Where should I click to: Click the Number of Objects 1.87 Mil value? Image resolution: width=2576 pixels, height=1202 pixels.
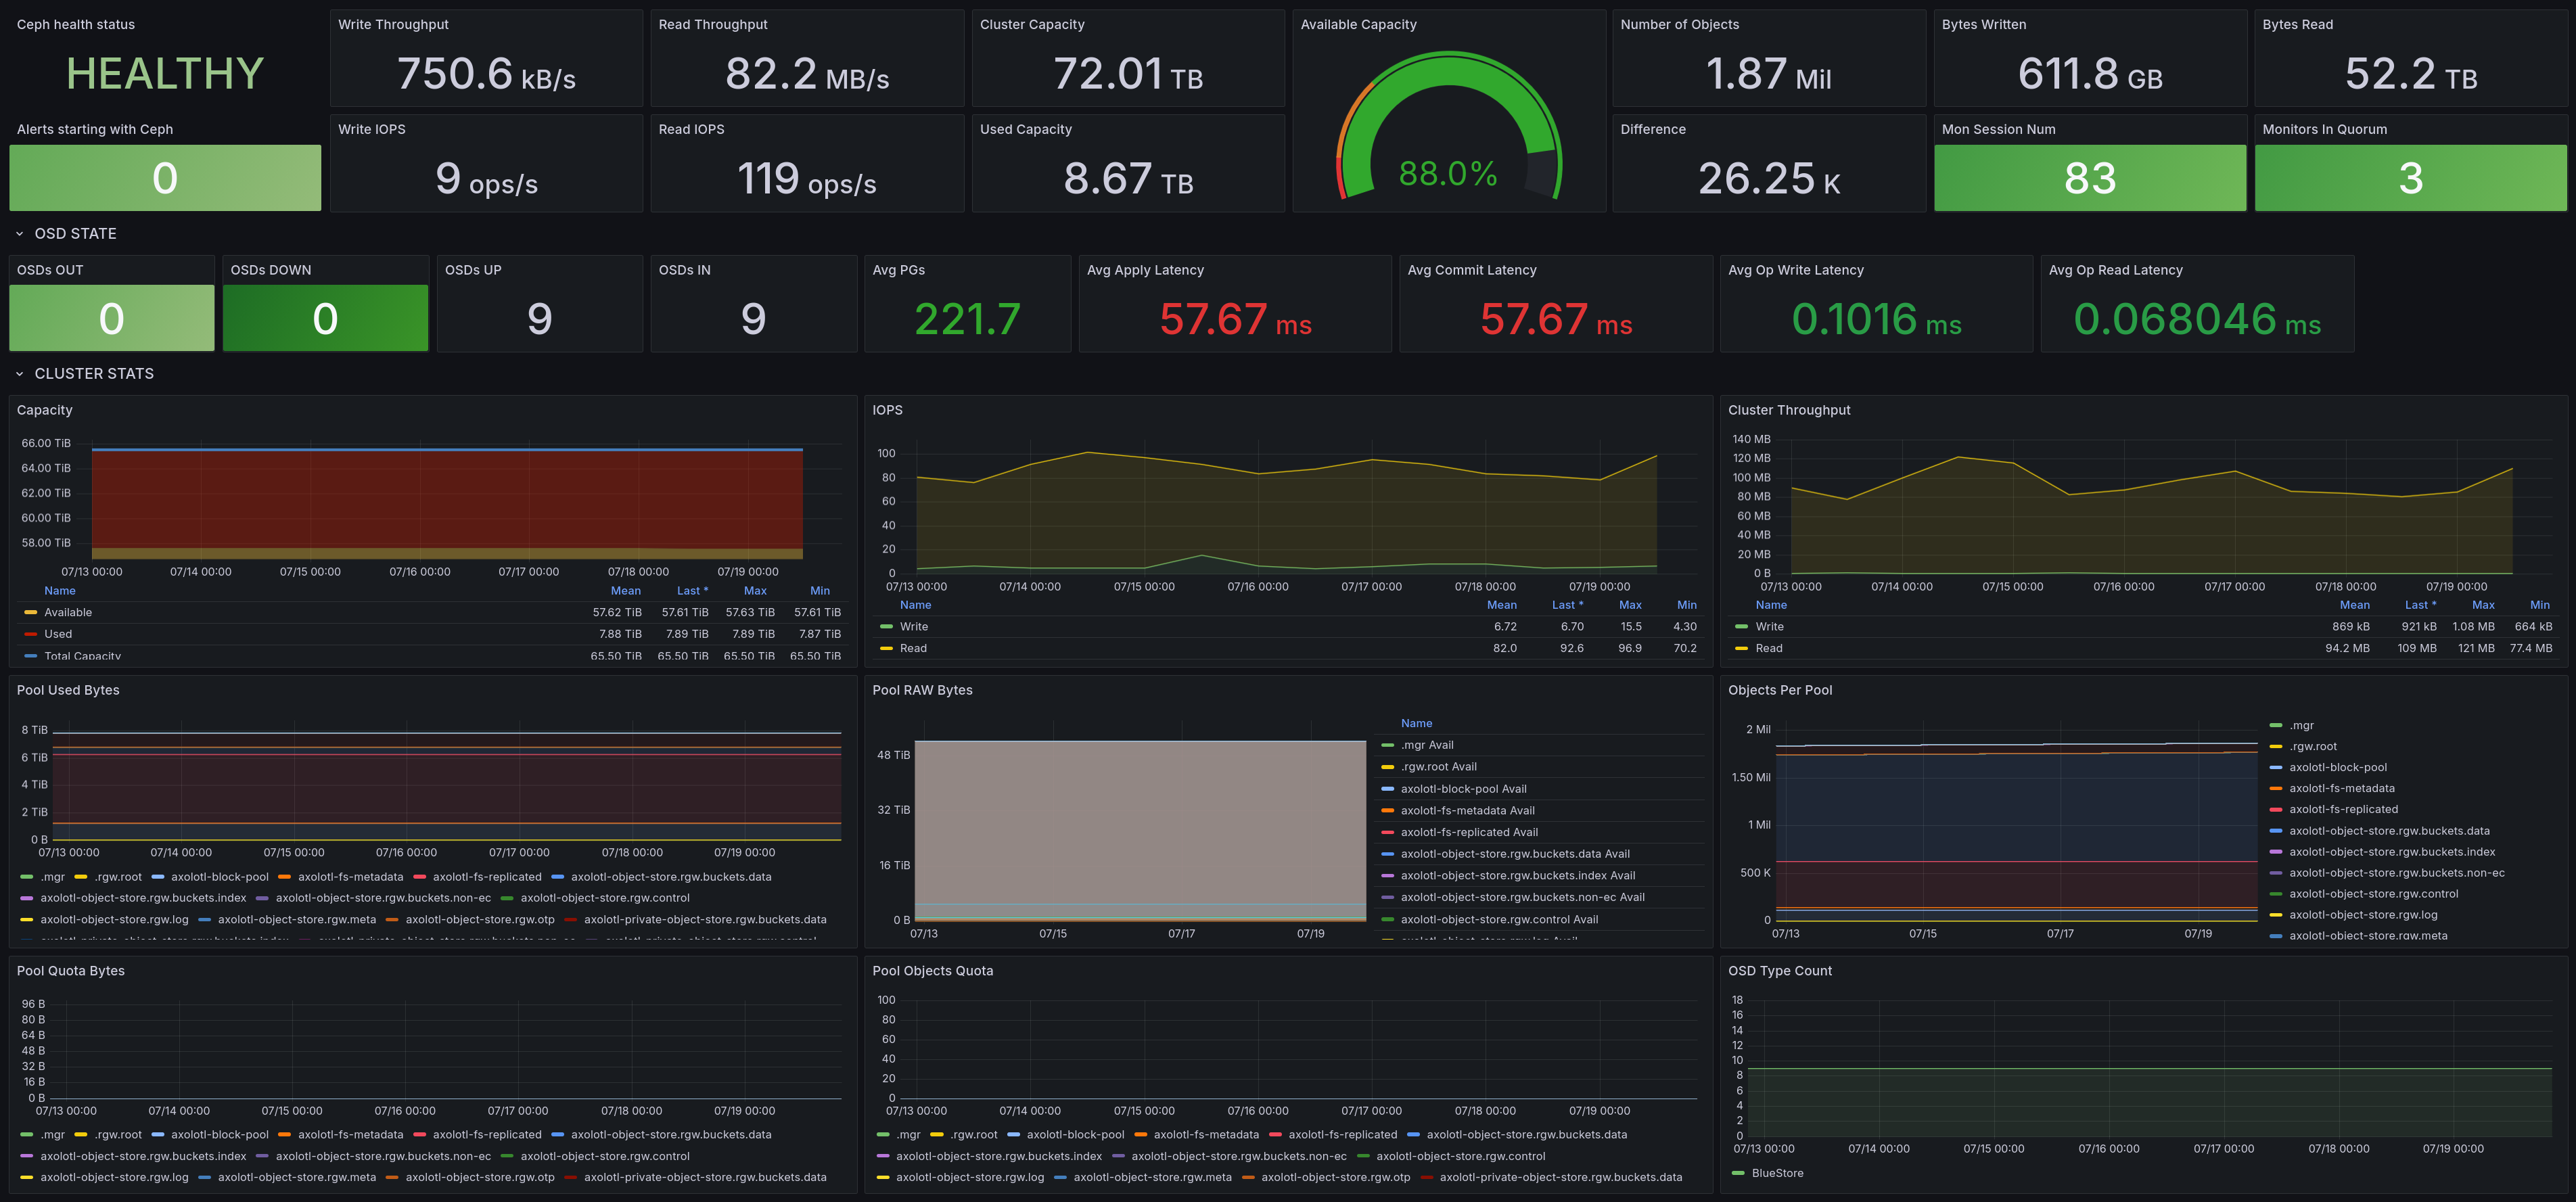point(1768,74)
